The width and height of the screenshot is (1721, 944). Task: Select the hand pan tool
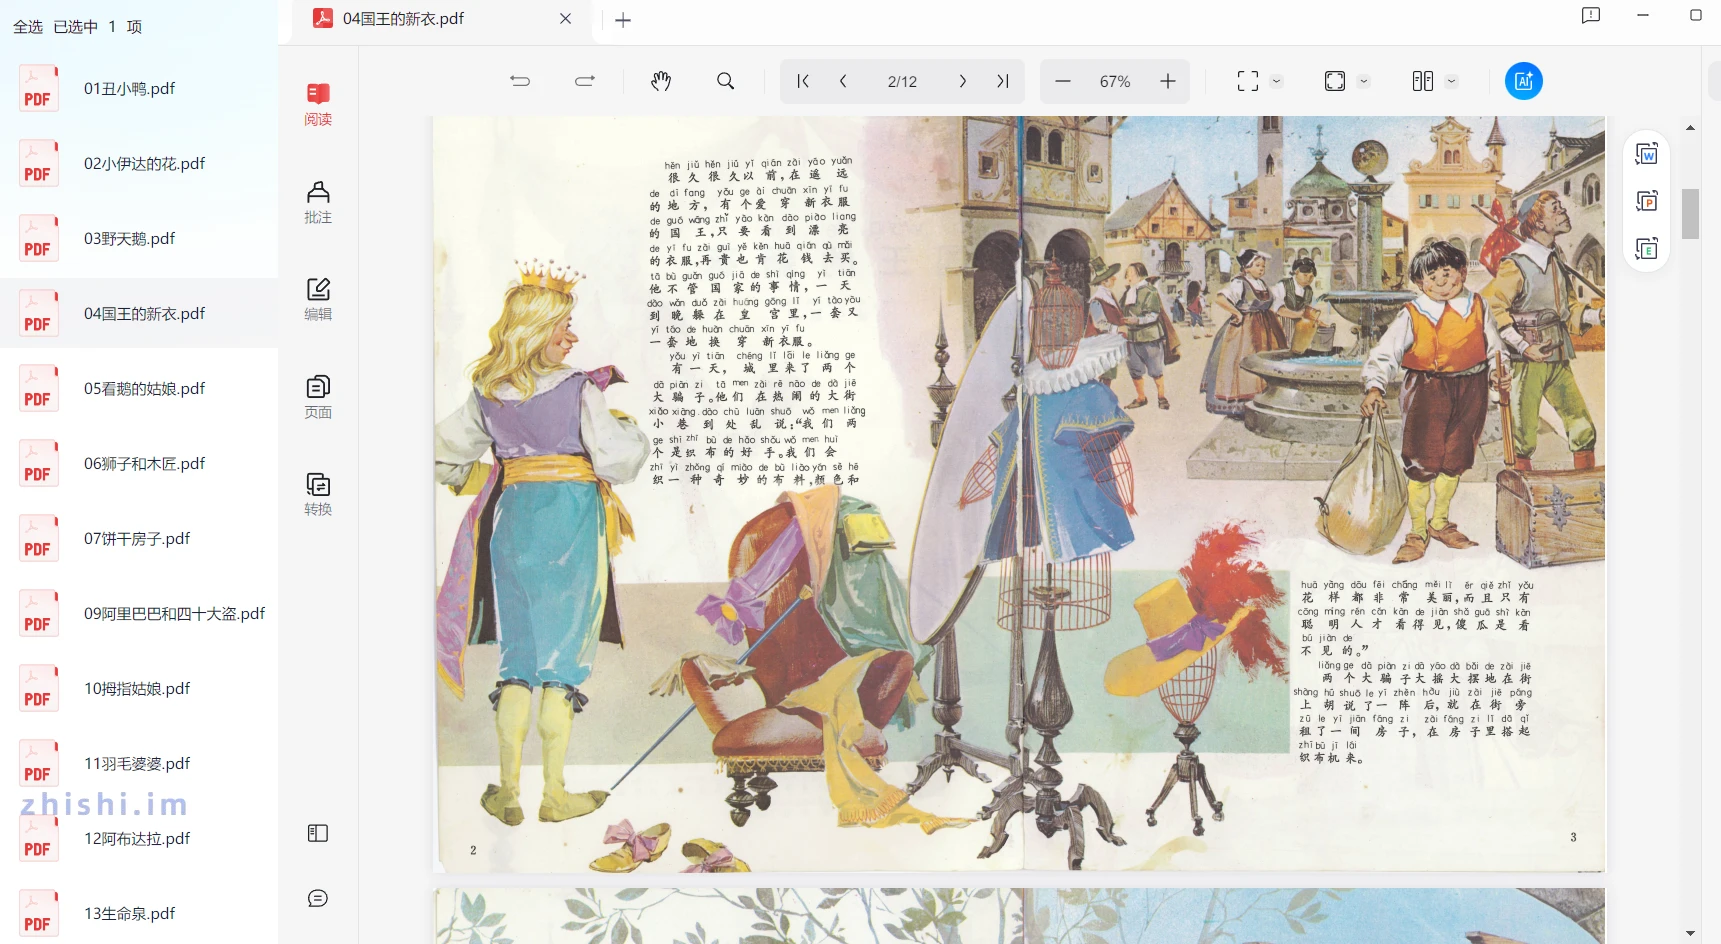click(661, 81)
